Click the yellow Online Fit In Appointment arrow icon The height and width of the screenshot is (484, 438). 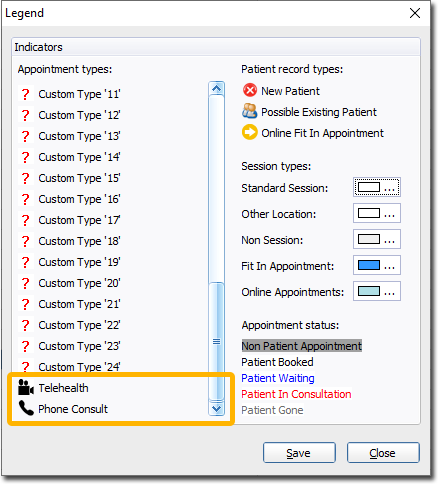250,132
